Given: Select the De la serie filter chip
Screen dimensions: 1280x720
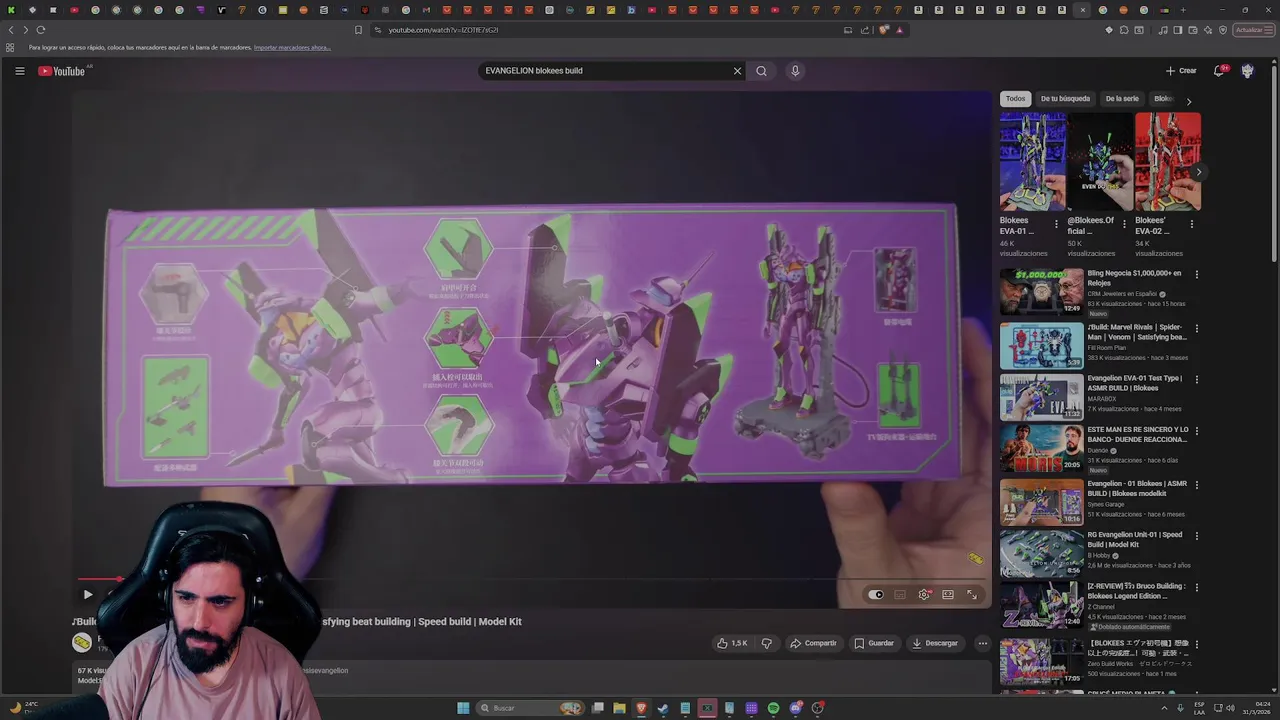Looking at the screenshot, I should click(x=1122, y=99).
